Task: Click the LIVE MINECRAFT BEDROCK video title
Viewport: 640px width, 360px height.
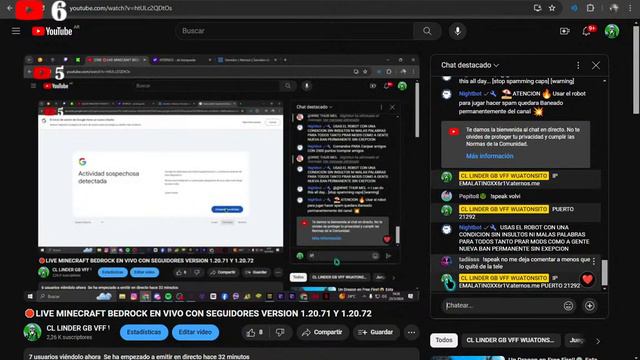Action: click(203, 313)
